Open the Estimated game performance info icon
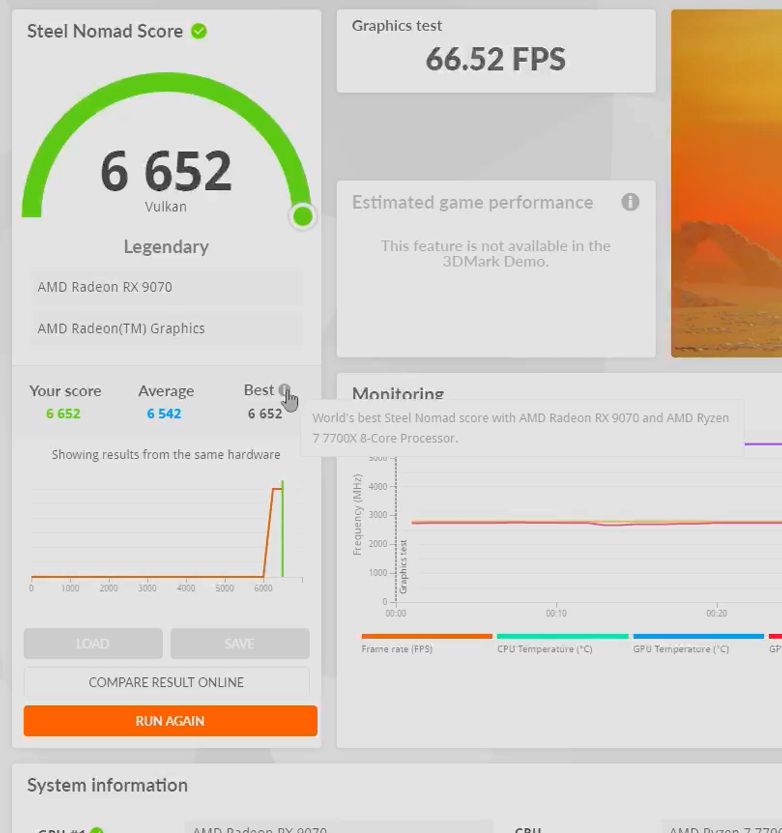782x833 pixels. [630, 202]
